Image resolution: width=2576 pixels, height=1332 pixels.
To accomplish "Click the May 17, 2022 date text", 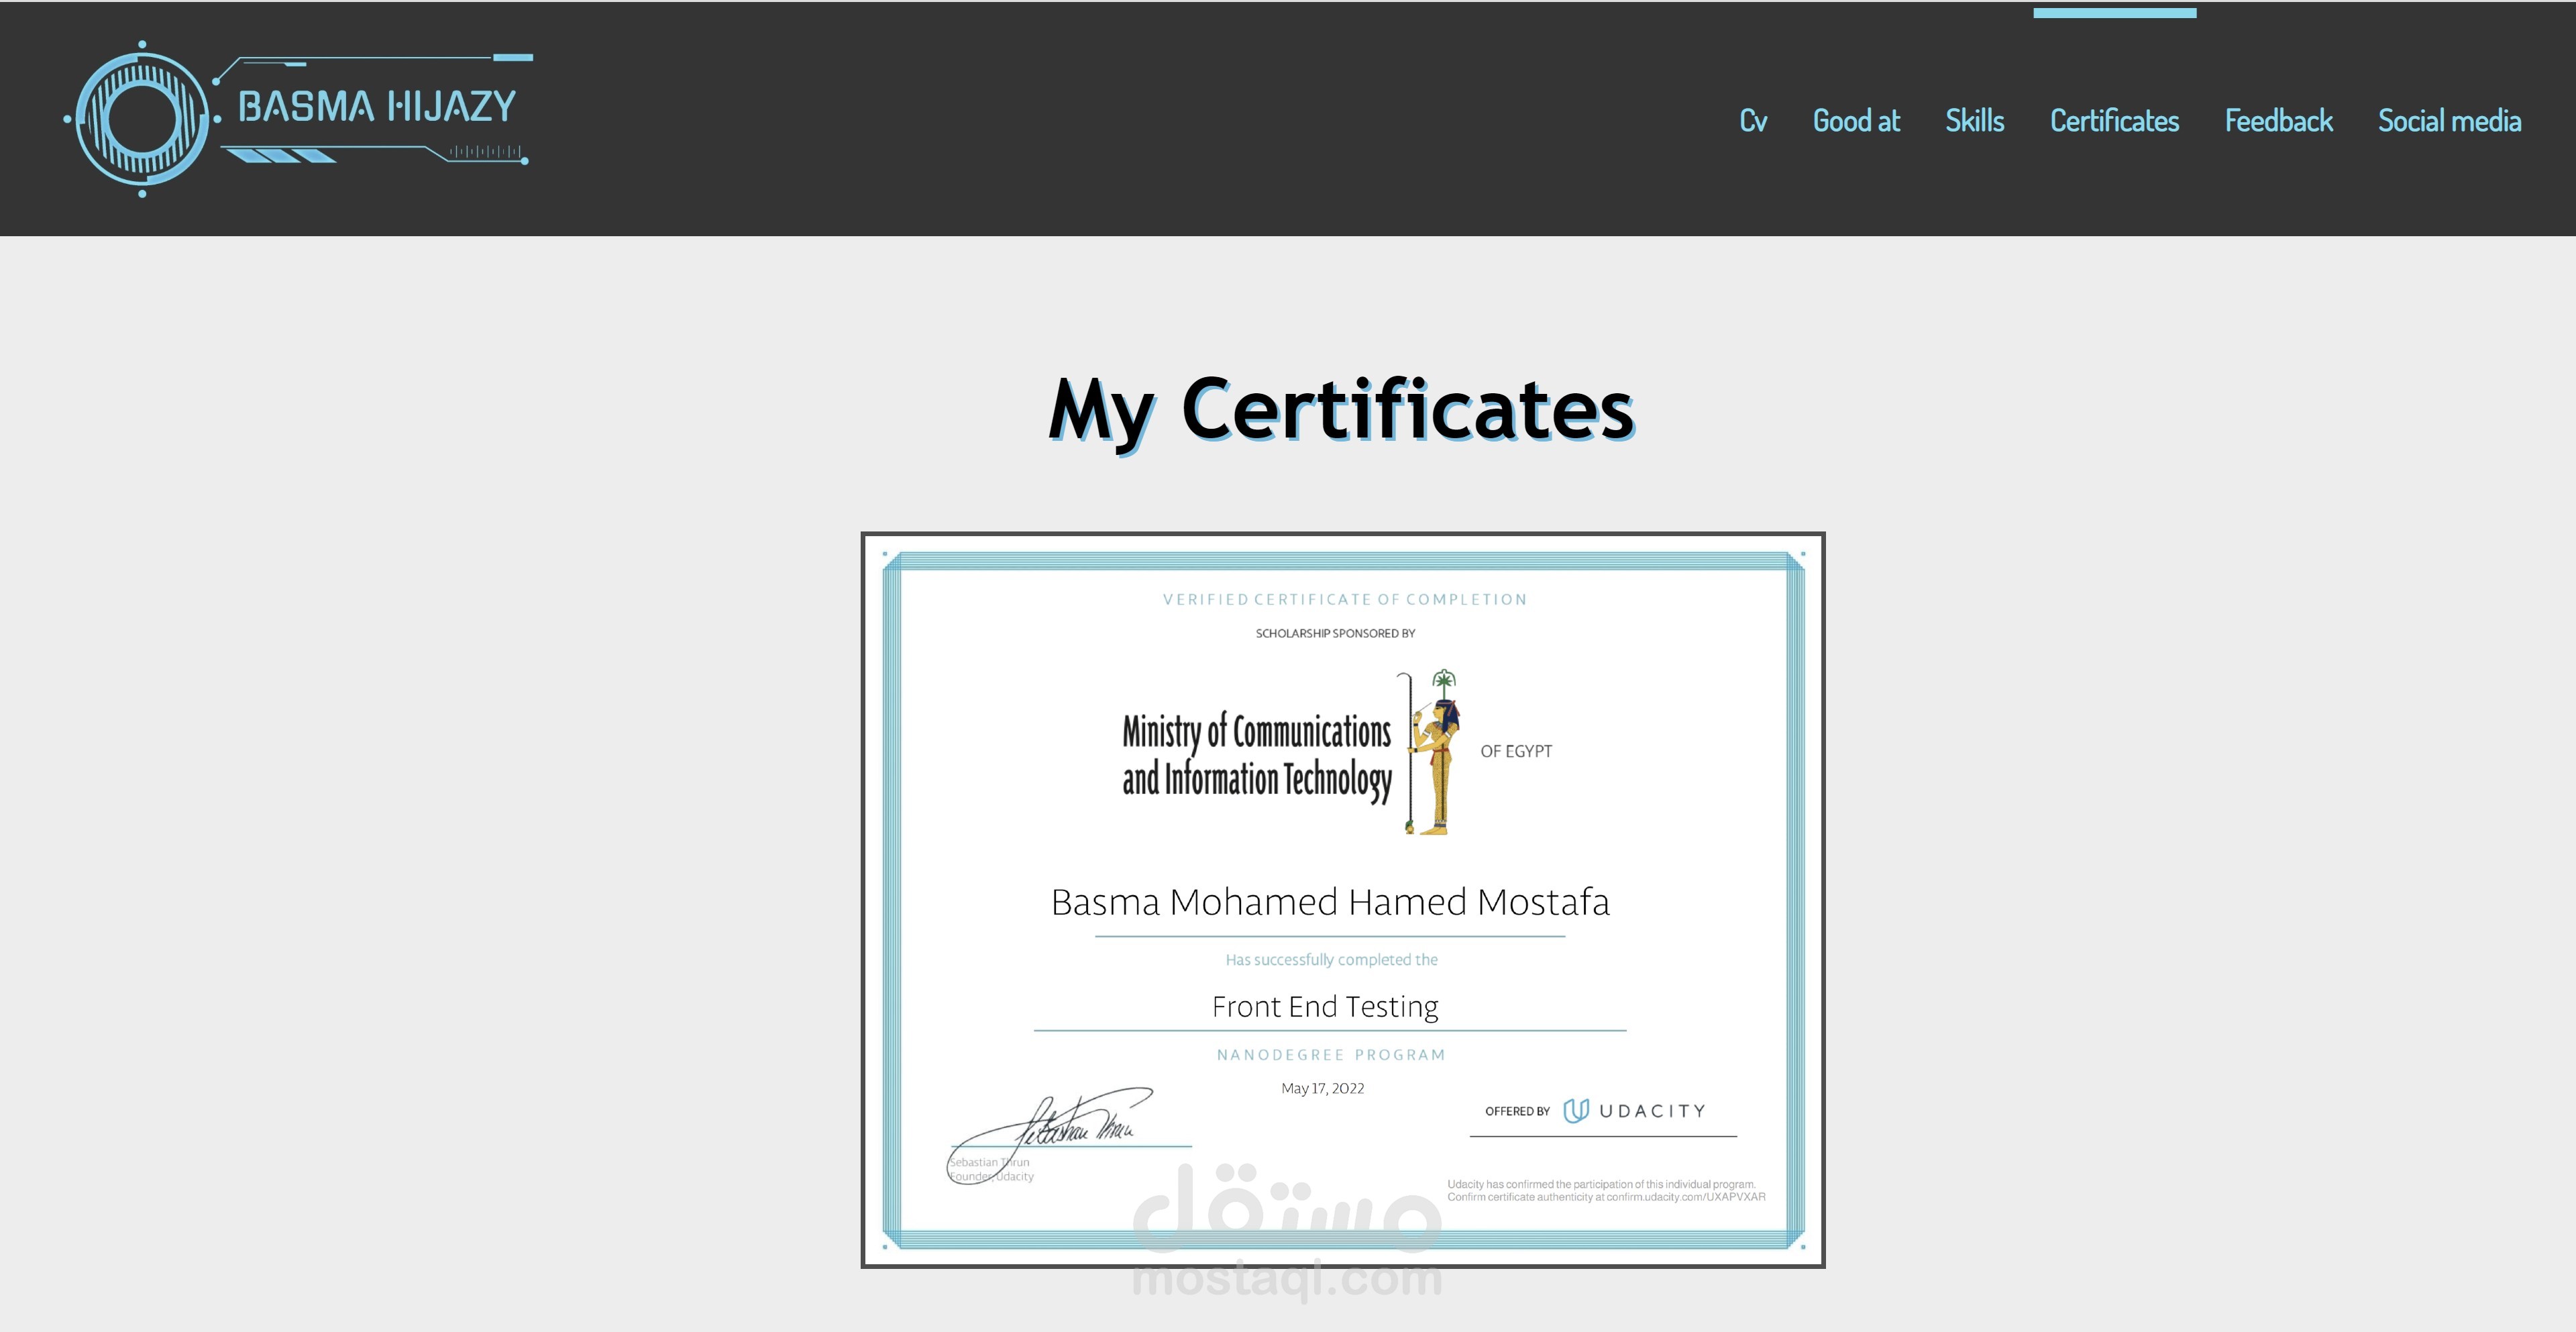I will click(1322, 1088).
